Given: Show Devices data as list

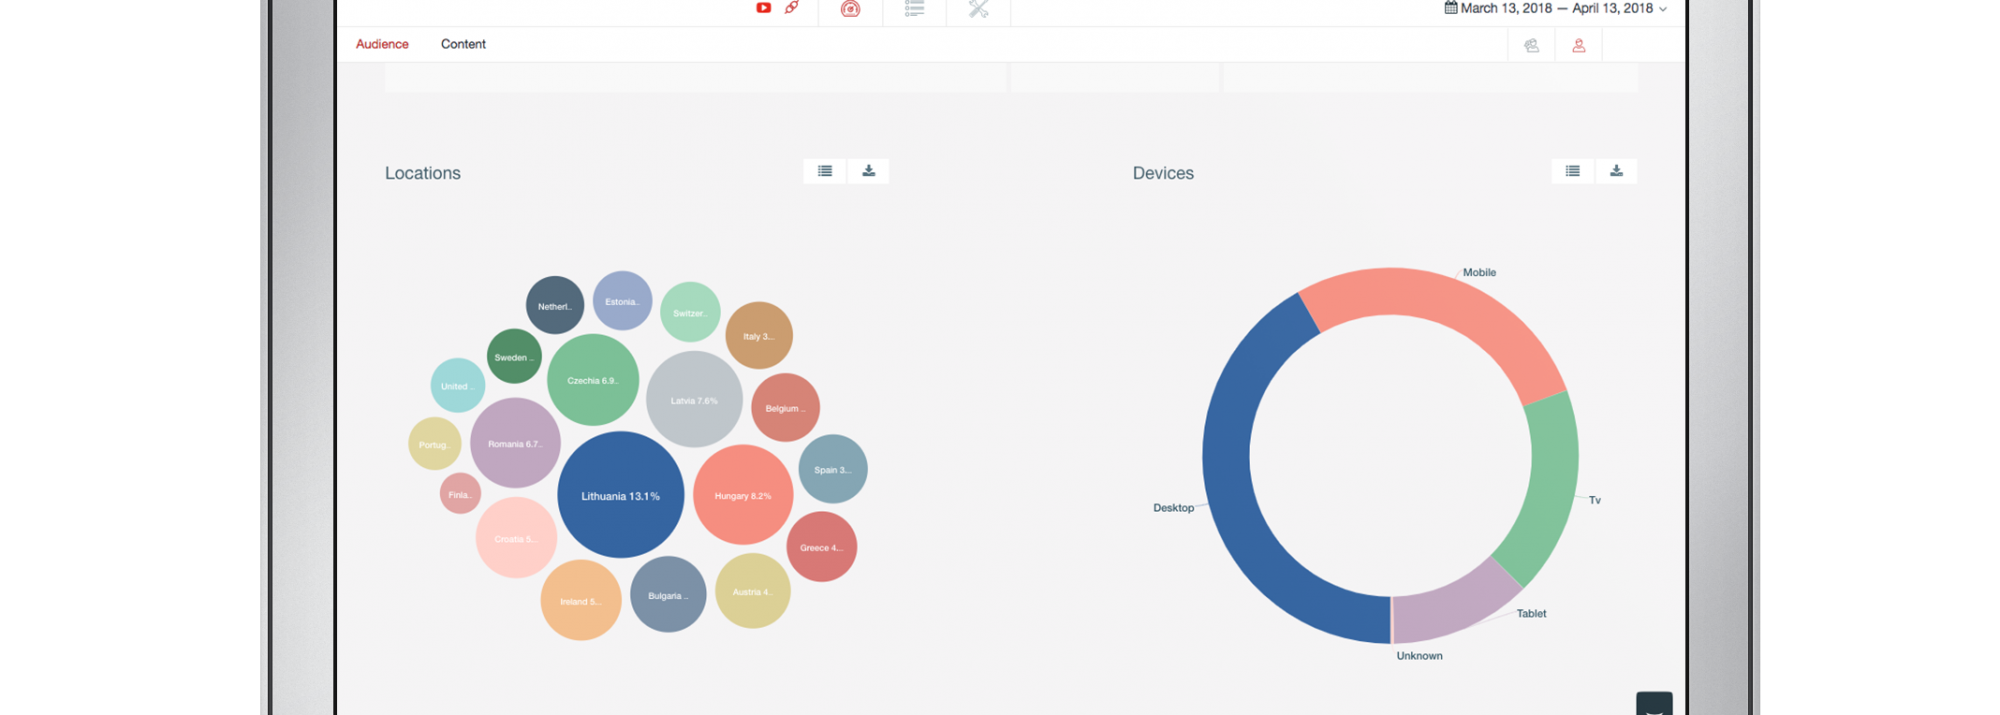Looking at the screenshot, I should click(x=1573, y=171).
